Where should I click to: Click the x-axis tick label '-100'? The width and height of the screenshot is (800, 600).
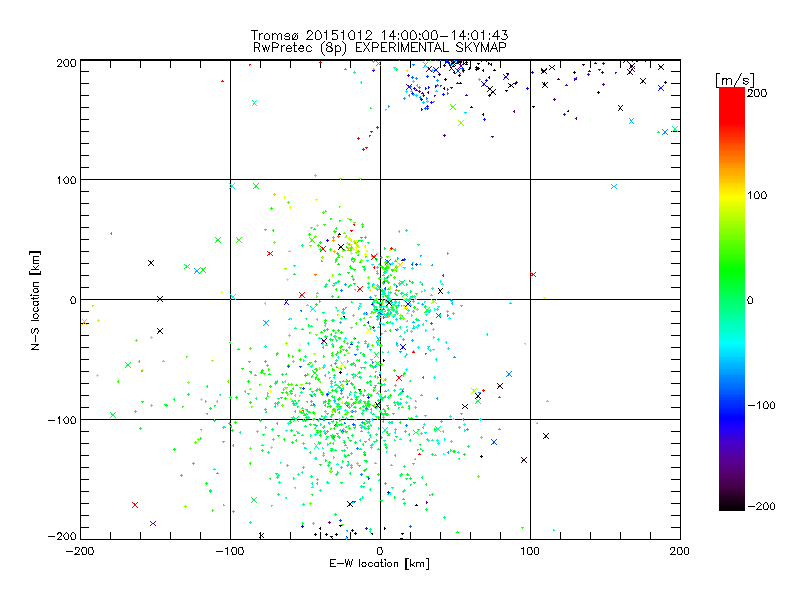(x=230, y=551)
